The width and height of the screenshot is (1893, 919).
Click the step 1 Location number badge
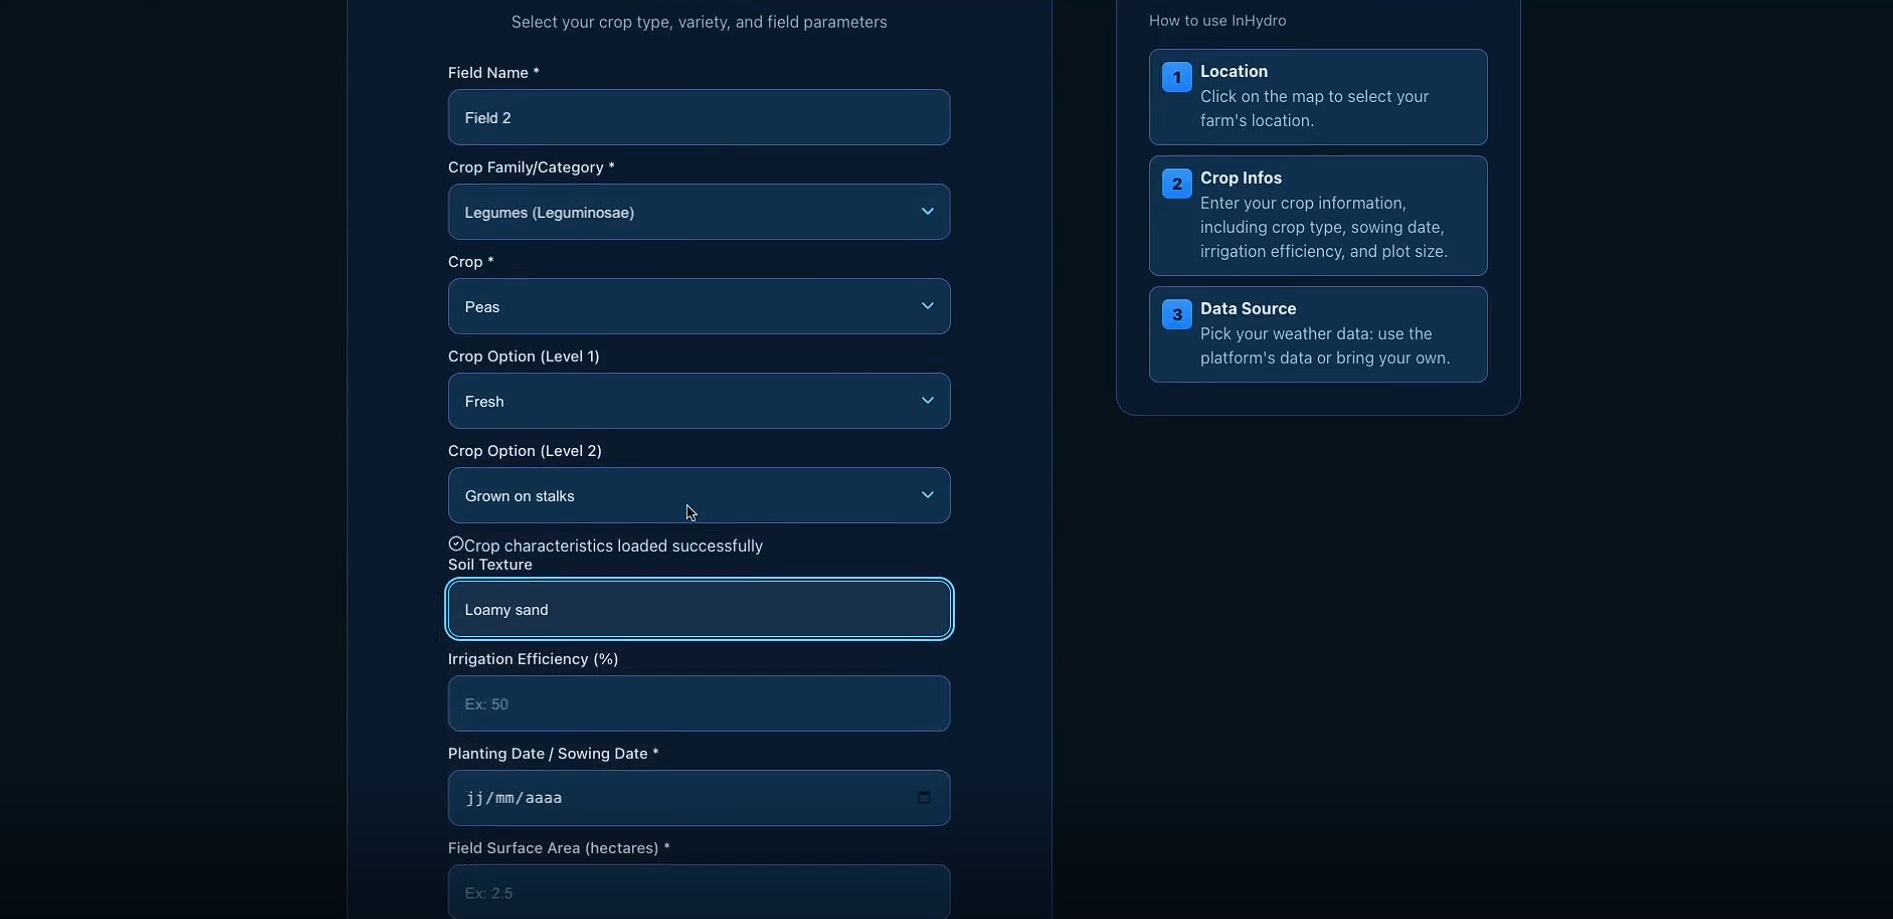click(x=1176, y=77)
